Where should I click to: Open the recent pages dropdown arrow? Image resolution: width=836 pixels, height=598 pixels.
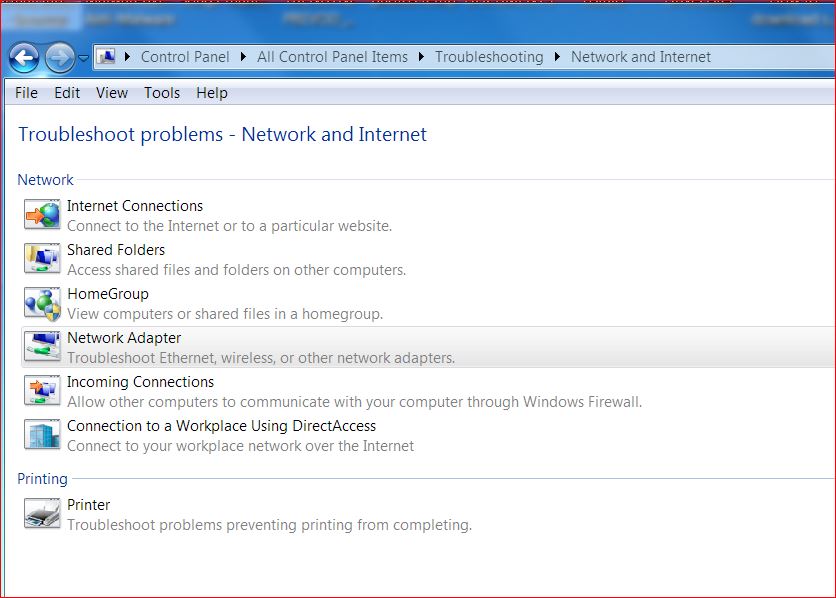coord(84,57)
